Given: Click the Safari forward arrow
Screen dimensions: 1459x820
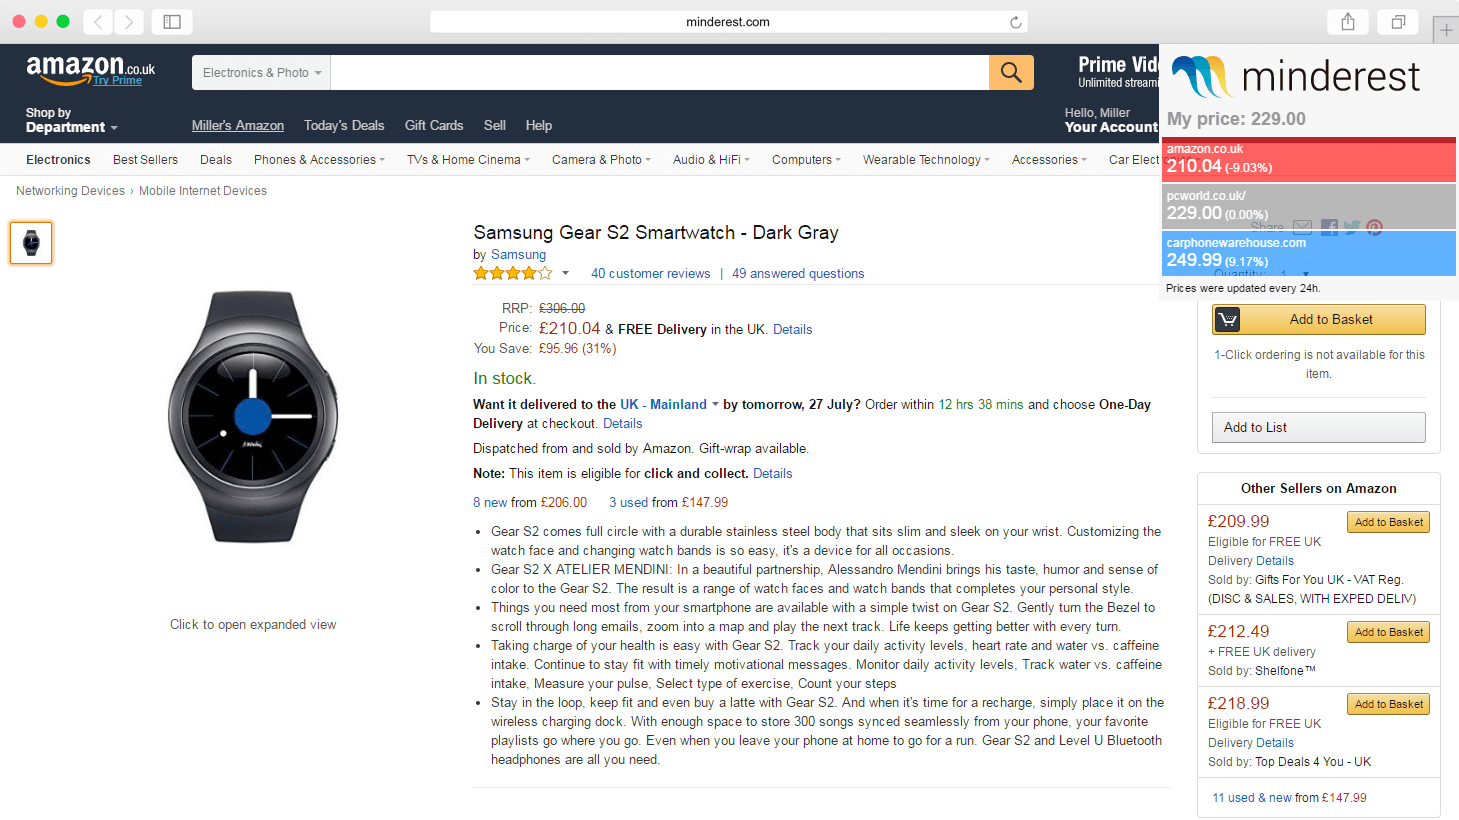Looking at the screenshot, I should coord(129,22).
